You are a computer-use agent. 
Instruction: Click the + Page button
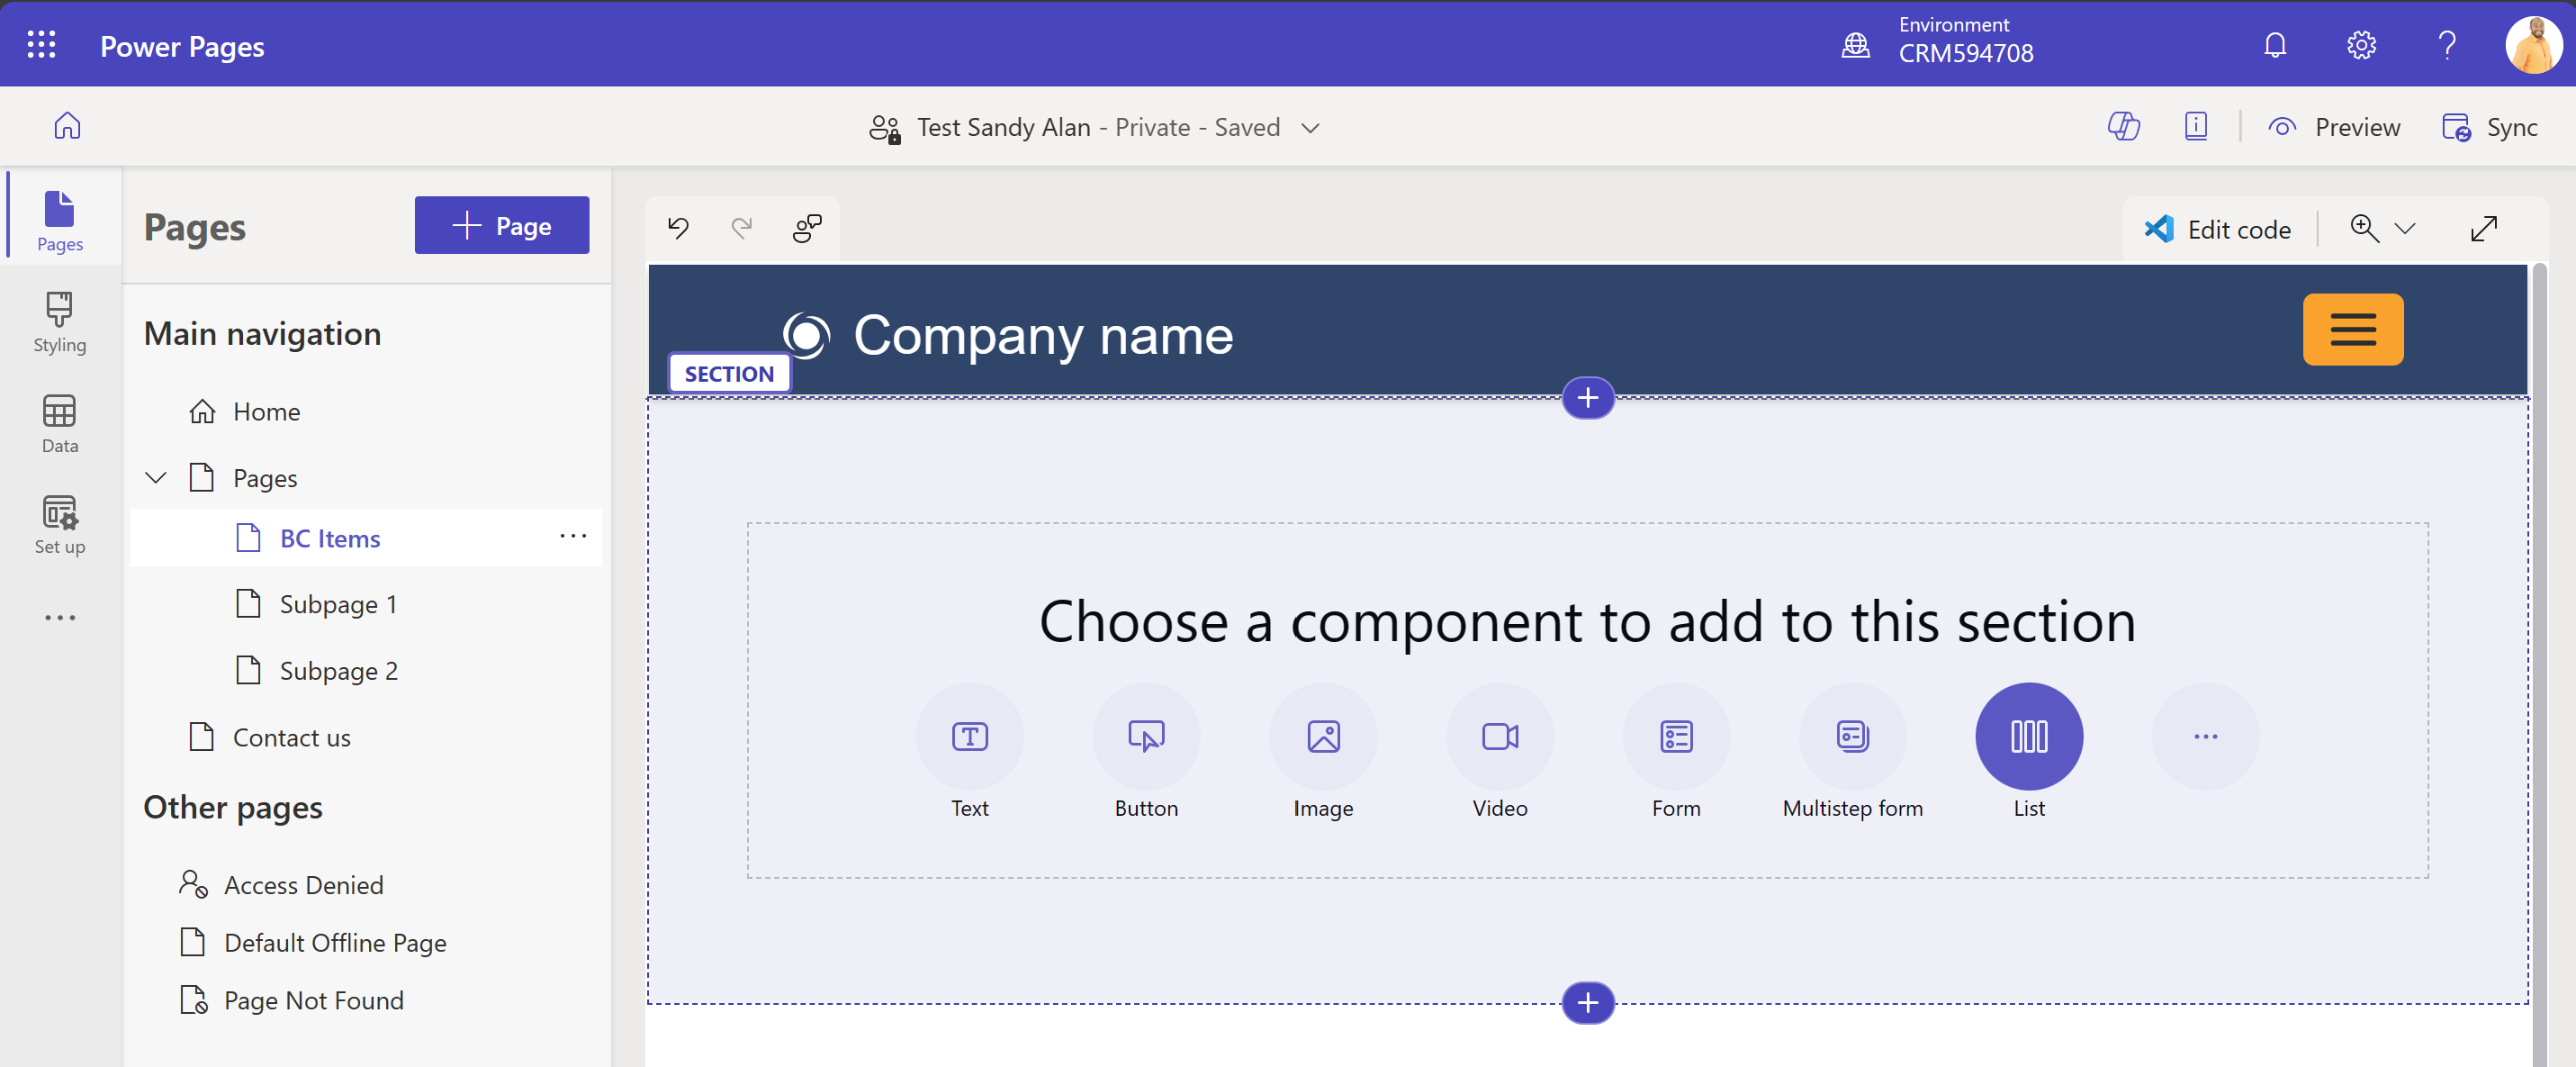(501, 225)
